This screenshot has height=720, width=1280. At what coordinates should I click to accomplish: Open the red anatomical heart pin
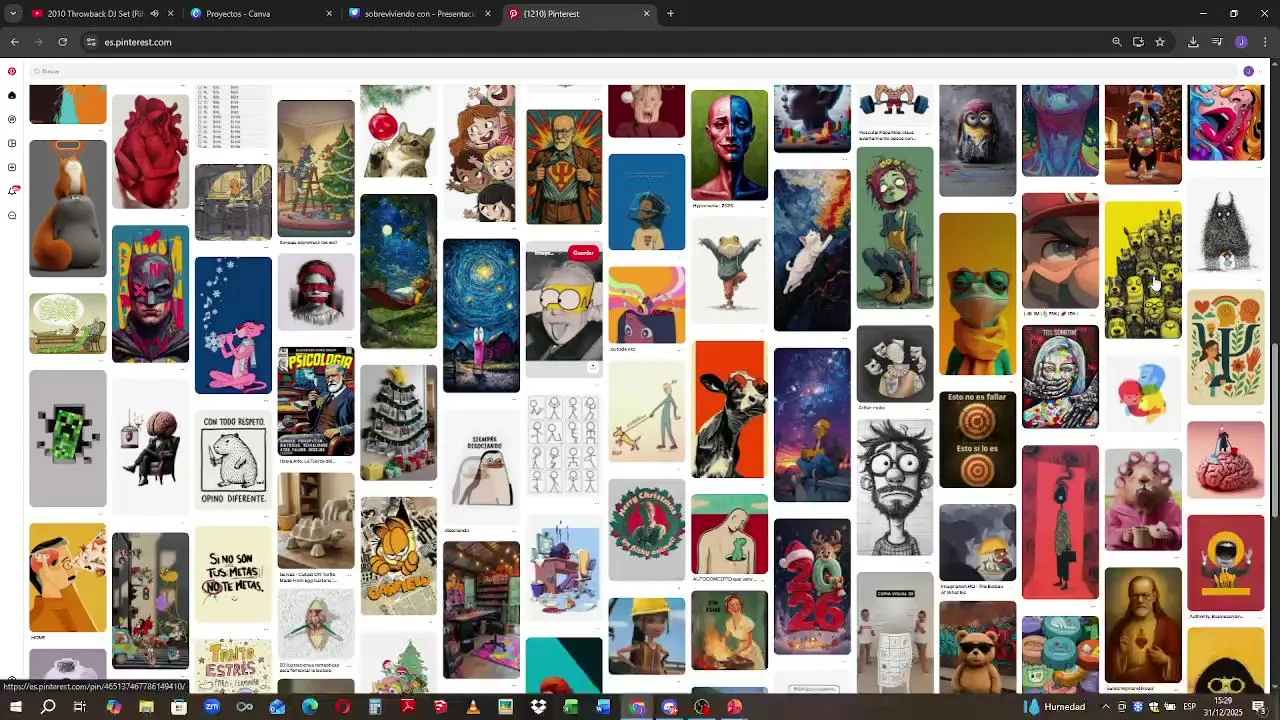150,152
